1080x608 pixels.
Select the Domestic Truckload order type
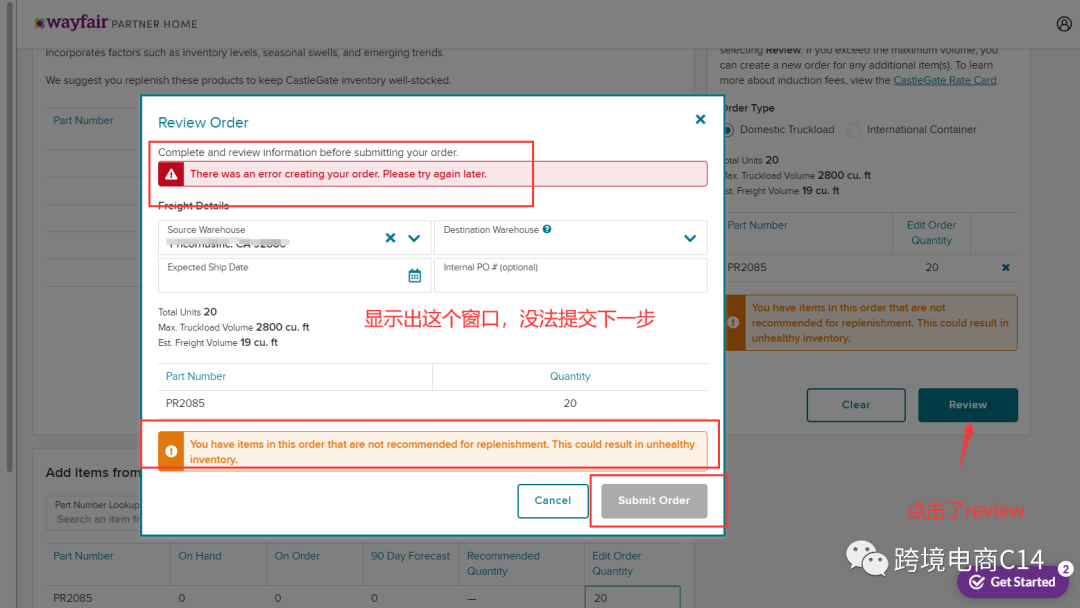click(727, 130)
